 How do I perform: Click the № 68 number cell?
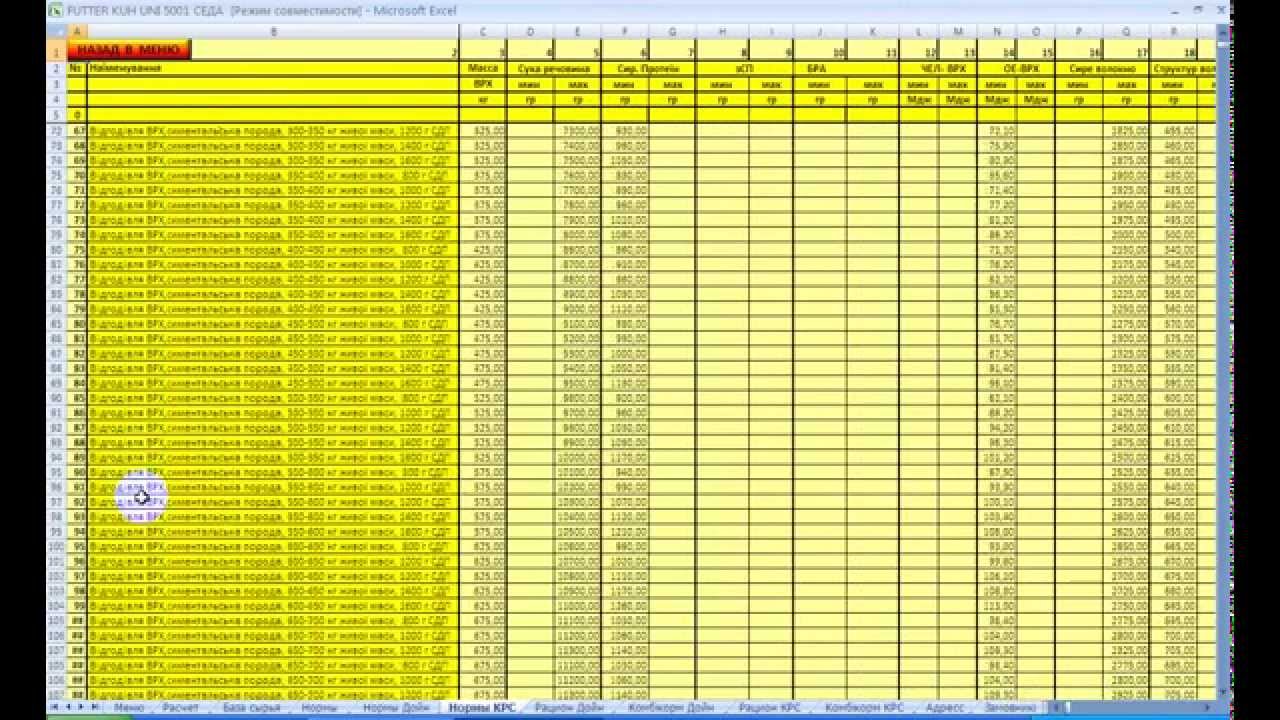tap(77, 145)
